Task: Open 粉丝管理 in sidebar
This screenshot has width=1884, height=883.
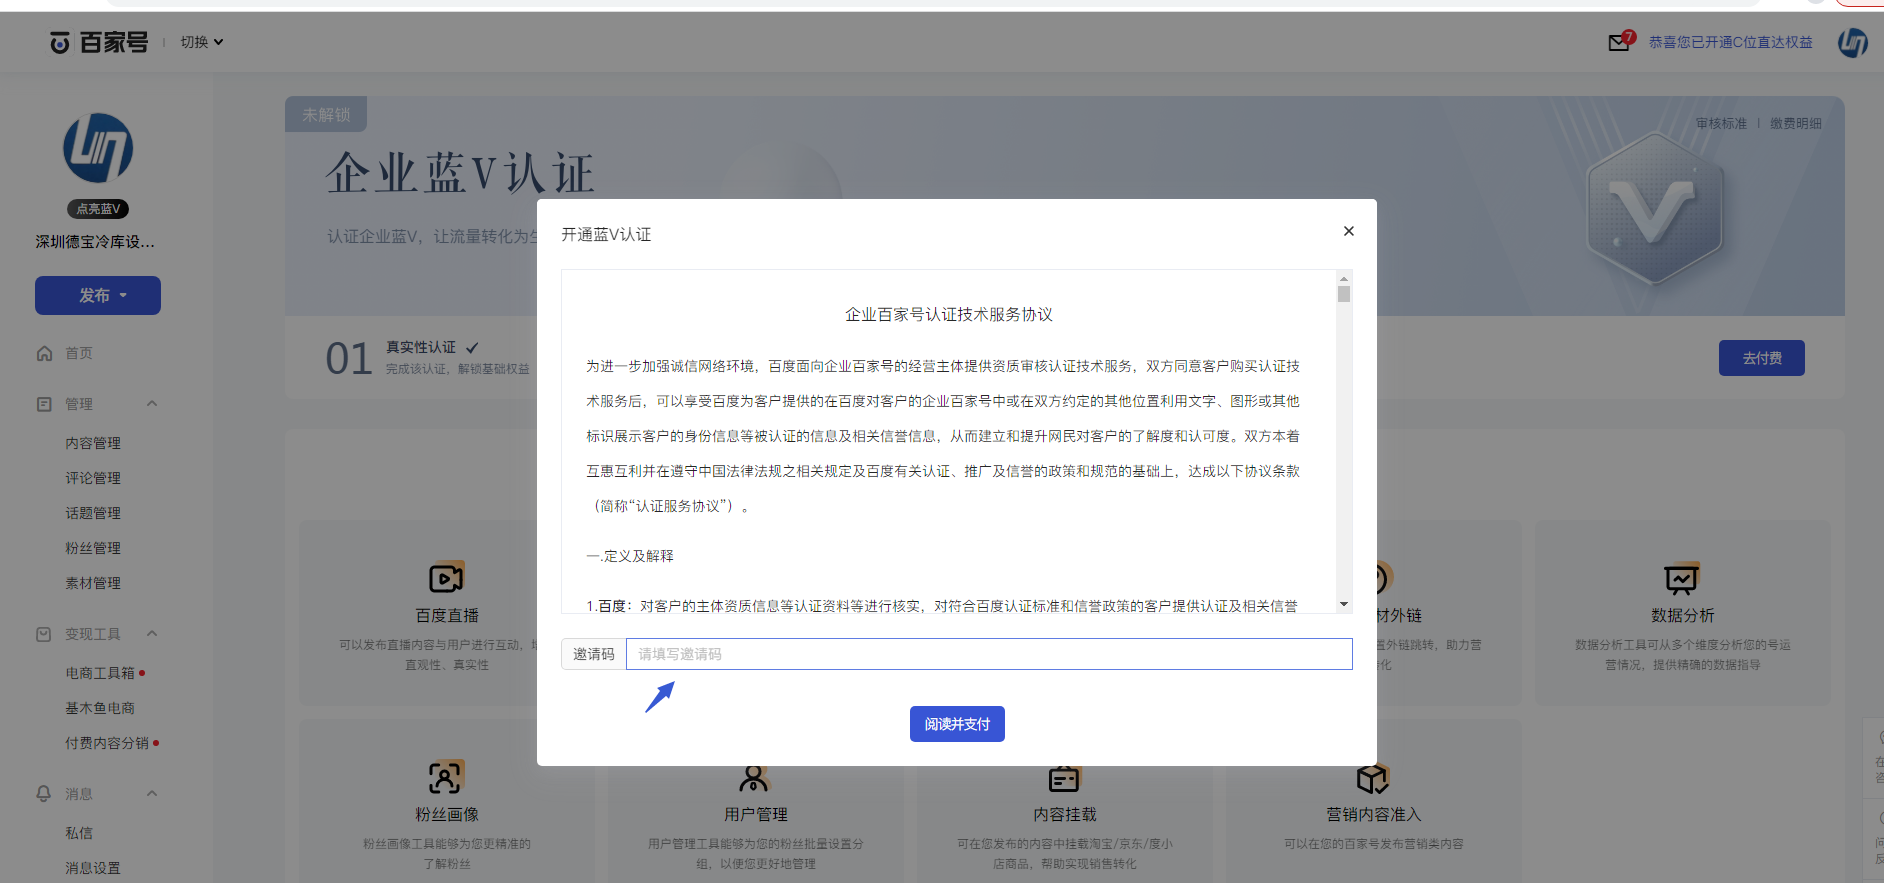Action: [93, 548]
